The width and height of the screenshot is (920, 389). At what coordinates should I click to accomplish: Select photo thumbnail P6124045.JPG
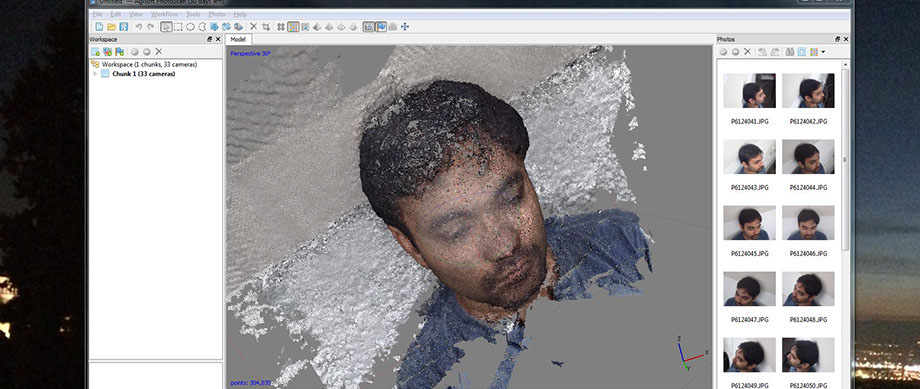[749, 223]
